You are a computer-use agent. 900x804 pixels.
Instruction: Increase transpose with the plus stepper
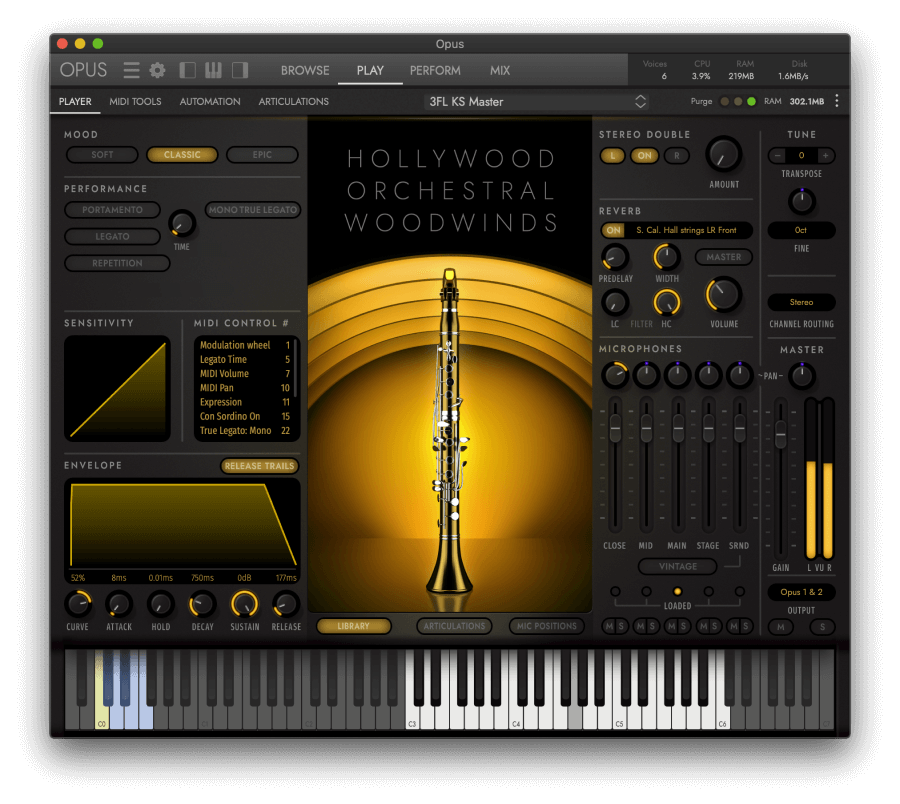tap(825, 155)
